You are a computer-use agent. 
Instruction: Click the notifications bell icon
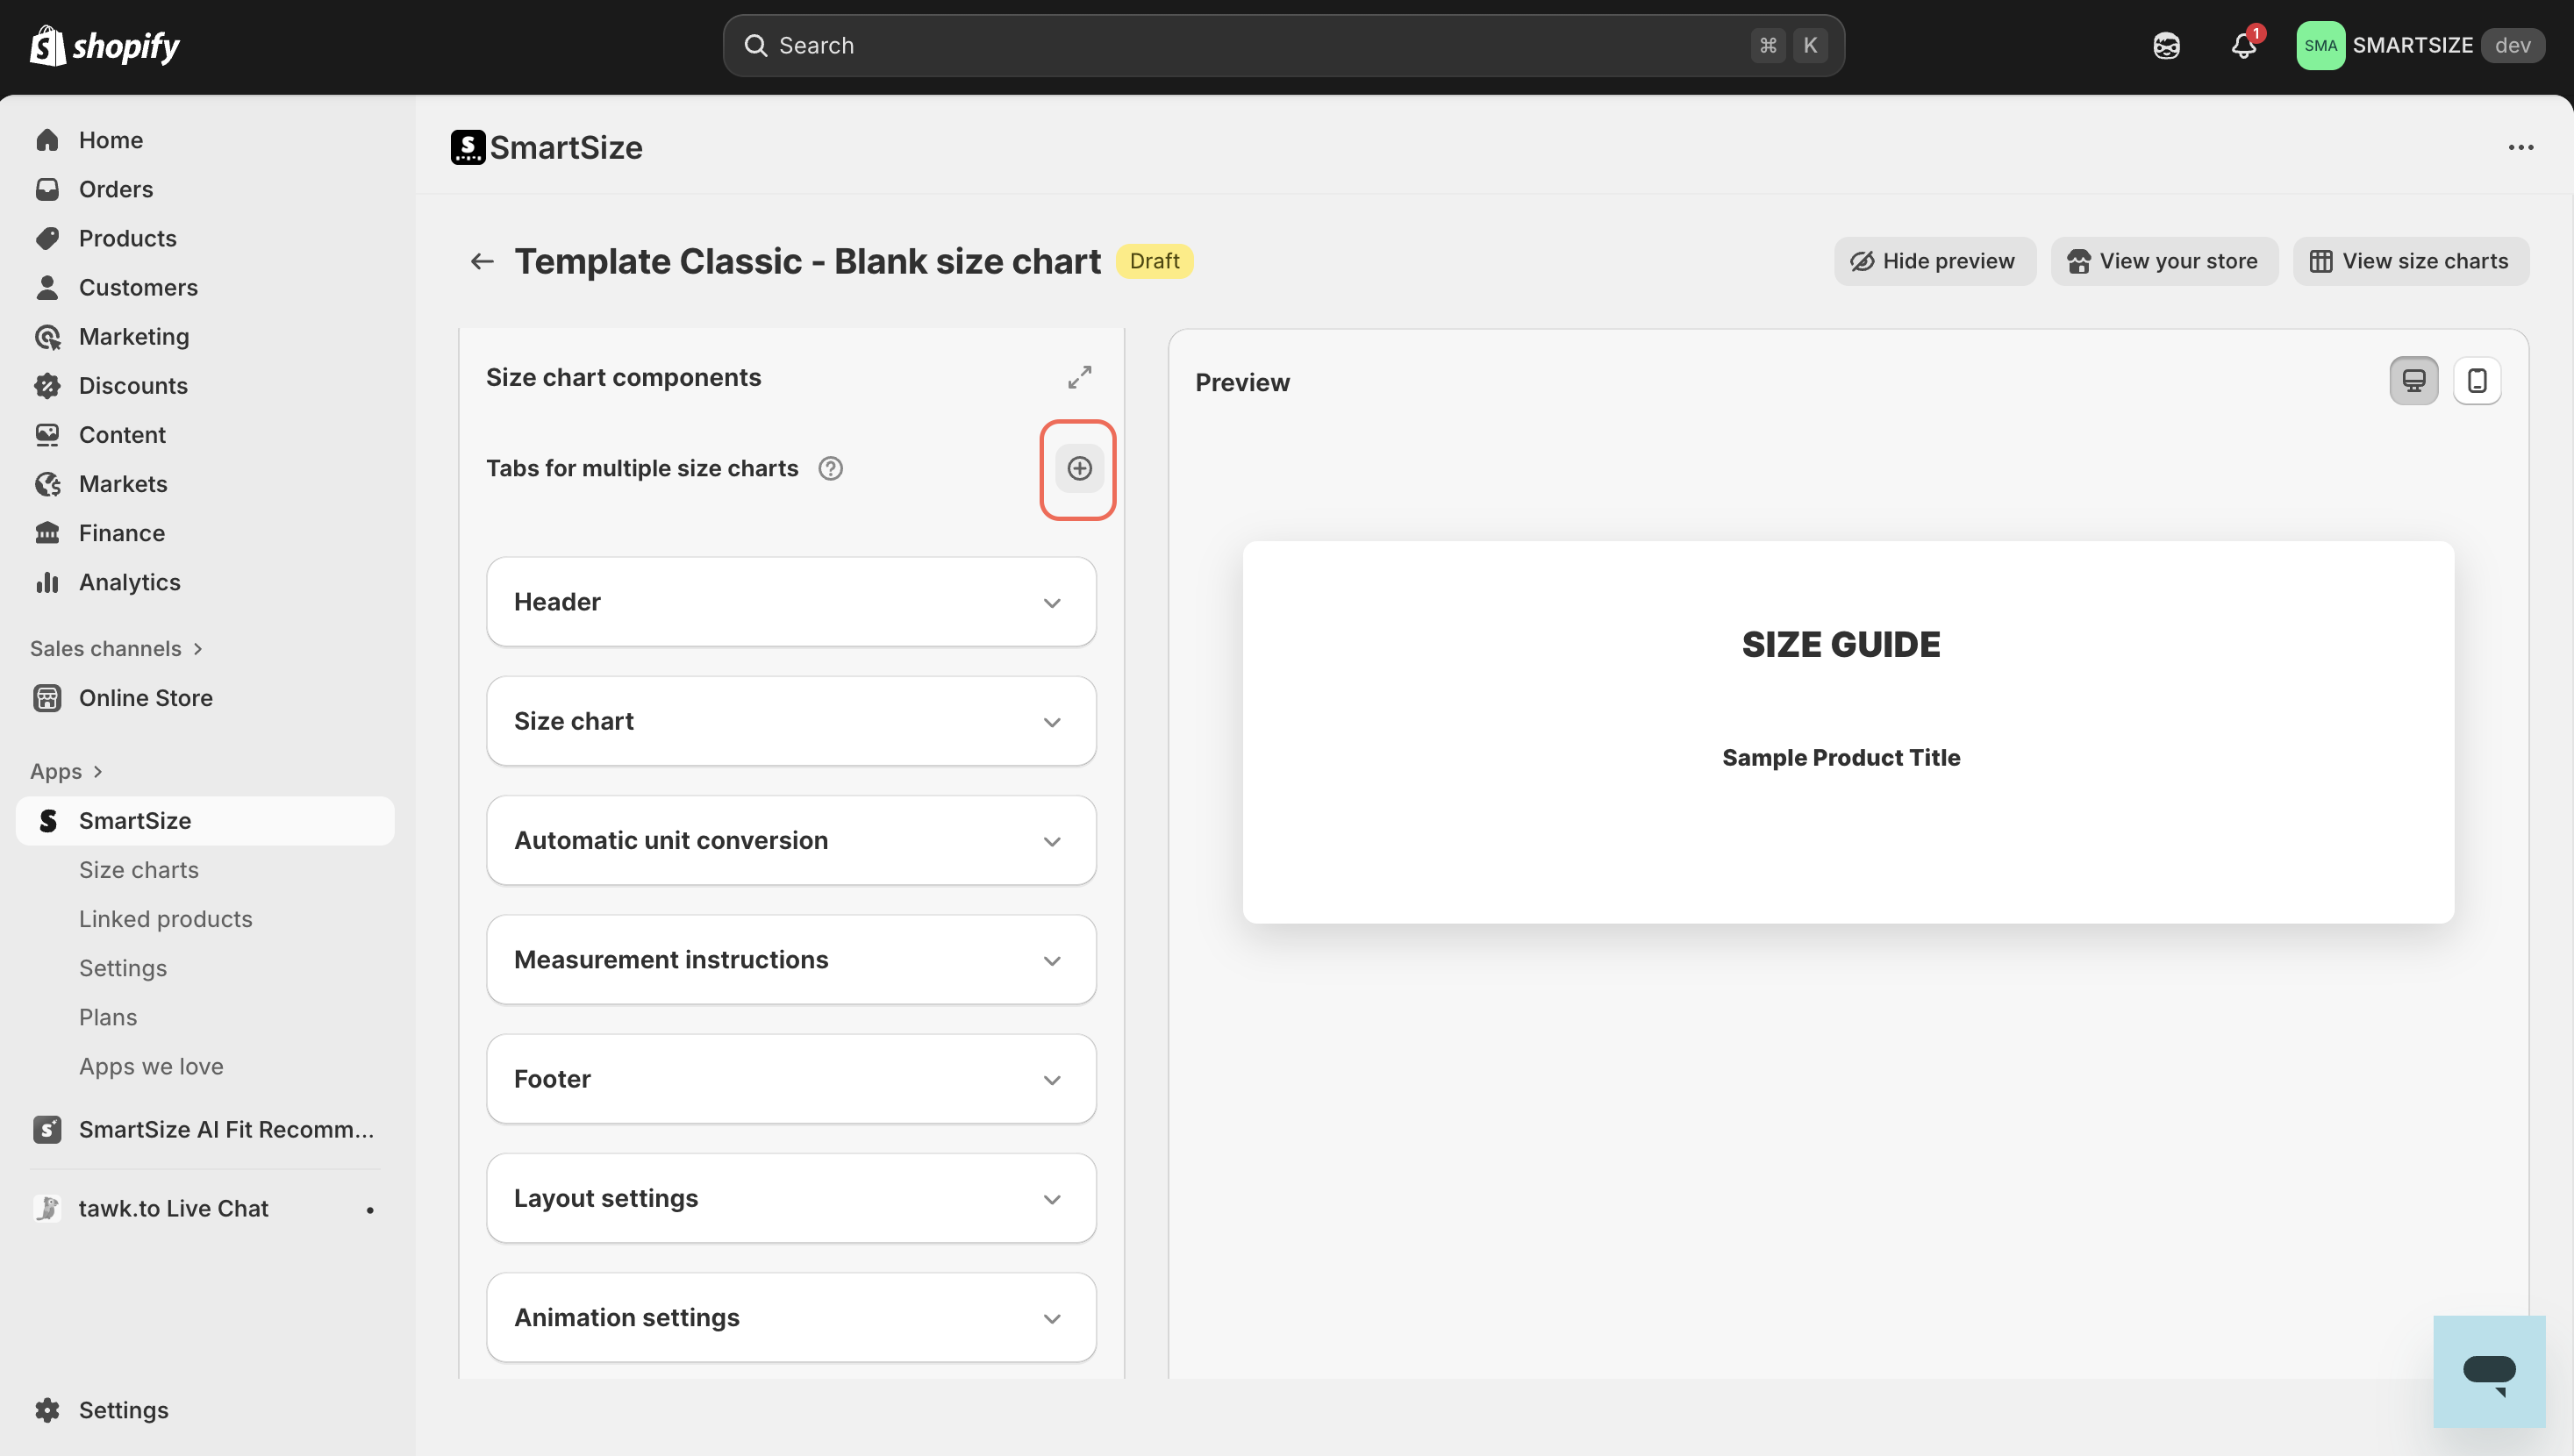coord(2243,46)
